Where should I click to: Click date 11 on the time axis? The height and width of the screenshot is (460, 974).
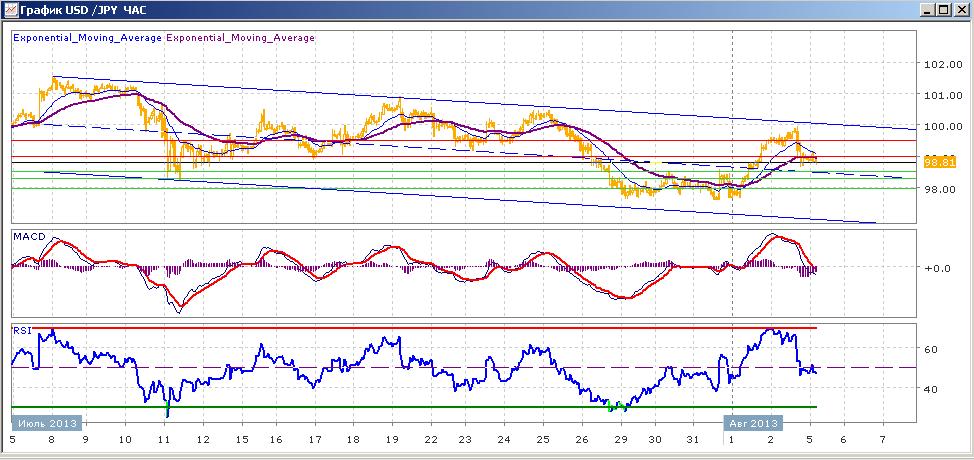tap(165, 439)
